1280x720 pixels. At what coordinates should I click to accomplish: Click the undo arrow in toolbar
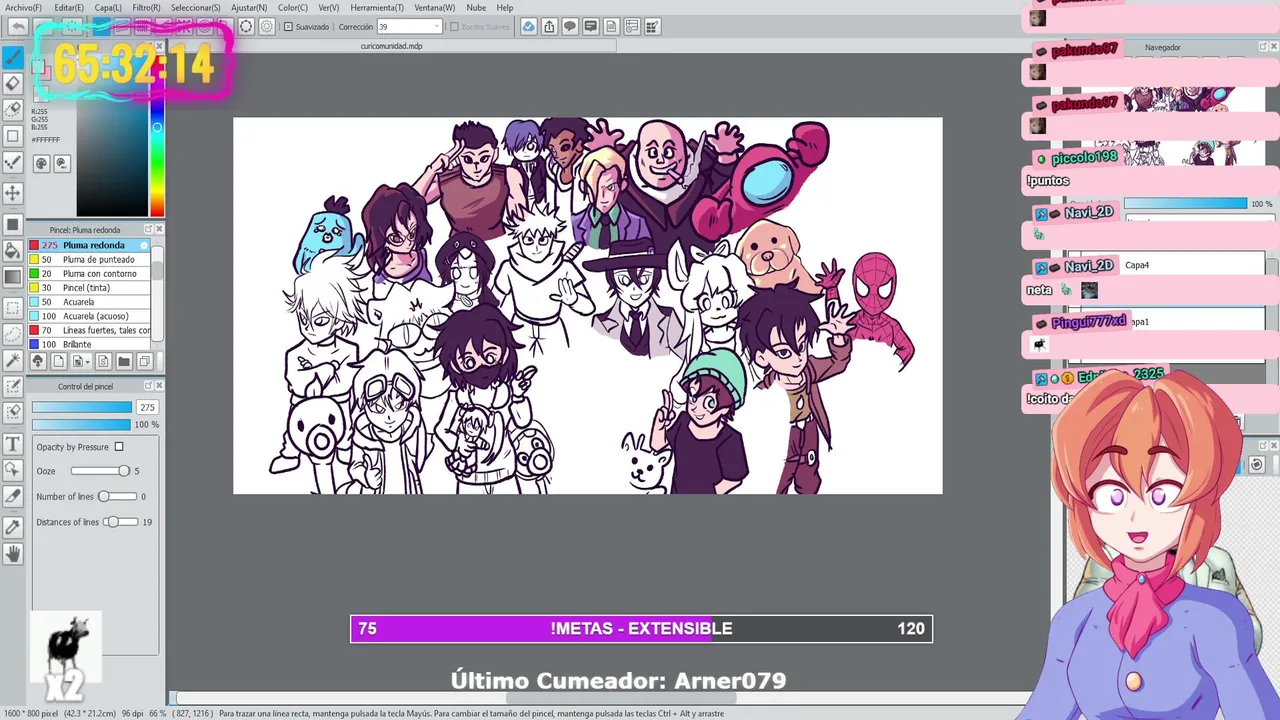[x=18, y=27]
